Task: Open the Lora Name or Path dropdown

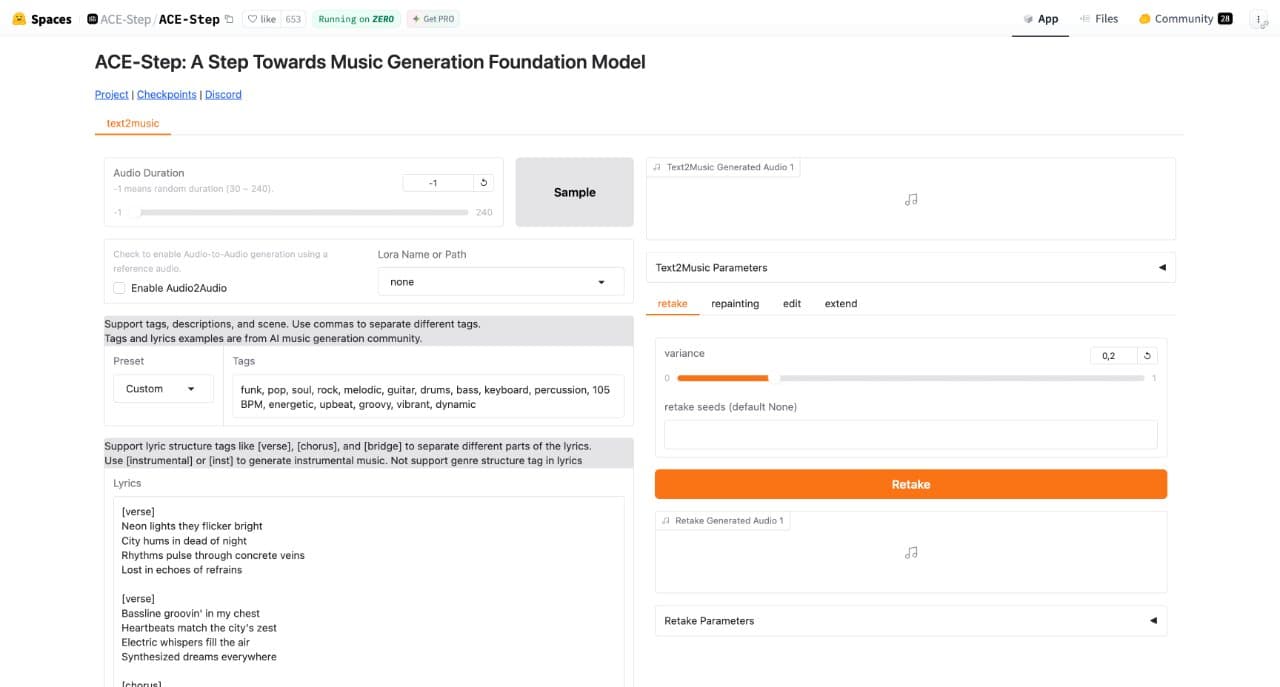Action: pyautogui.click(x=500, y=282)
